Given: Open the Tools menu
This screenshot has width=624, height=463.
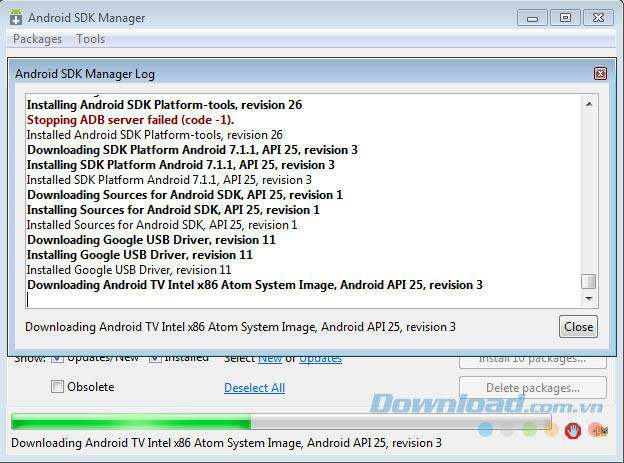Looking at the screenshot, I should click(90, 39).
